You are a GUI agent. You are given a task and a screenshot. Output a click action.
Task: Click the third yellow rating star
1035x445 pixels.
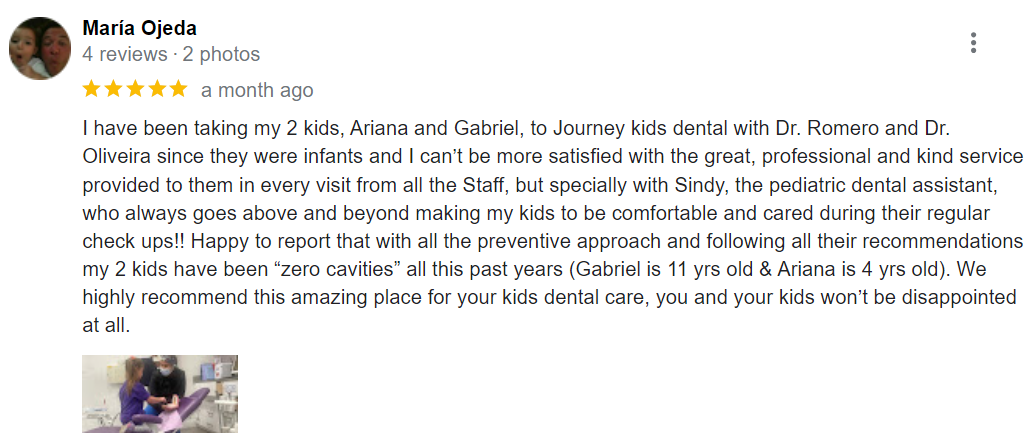coord(135,89)
